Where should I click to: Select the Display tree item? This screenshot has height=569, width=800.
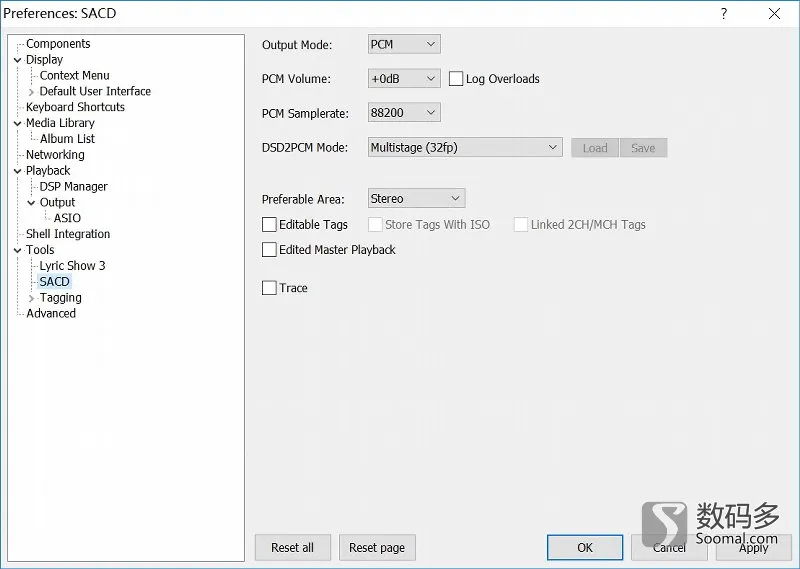pos(44,60)
